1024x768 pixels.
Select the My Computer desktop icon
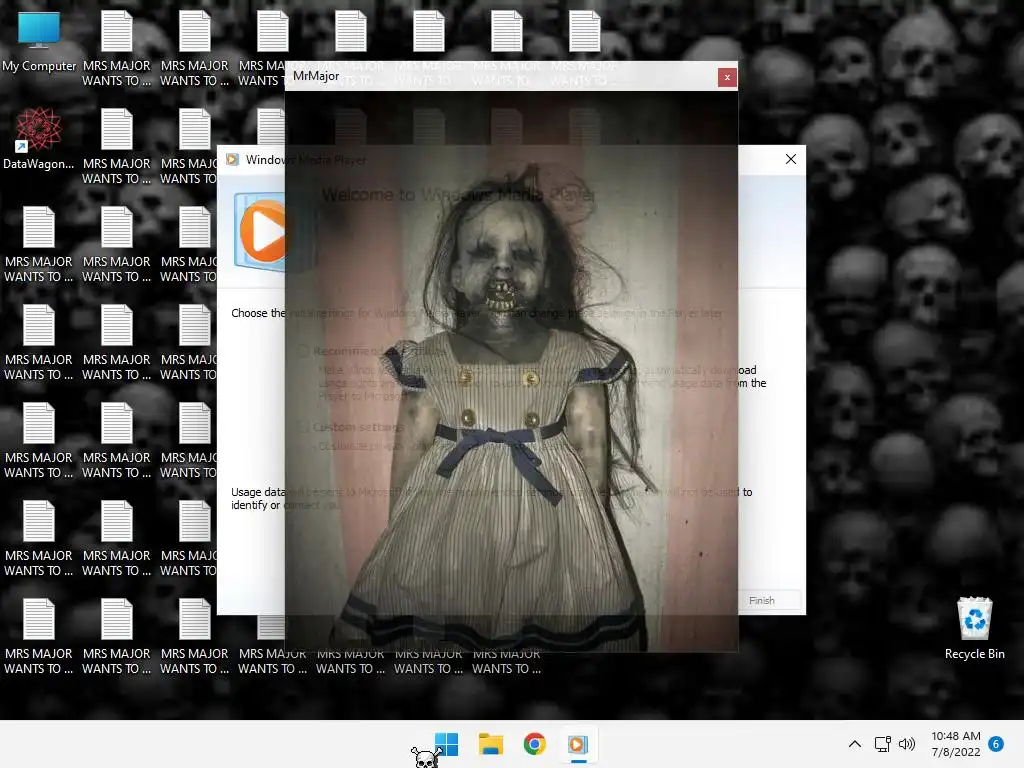(x=39, y=42)
